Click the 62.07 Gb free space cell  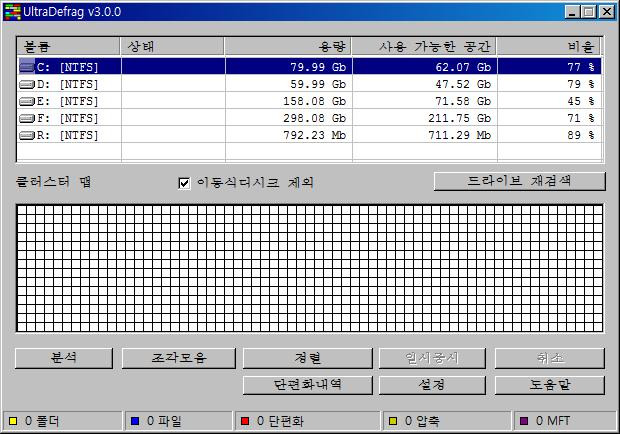click(425, 67)
